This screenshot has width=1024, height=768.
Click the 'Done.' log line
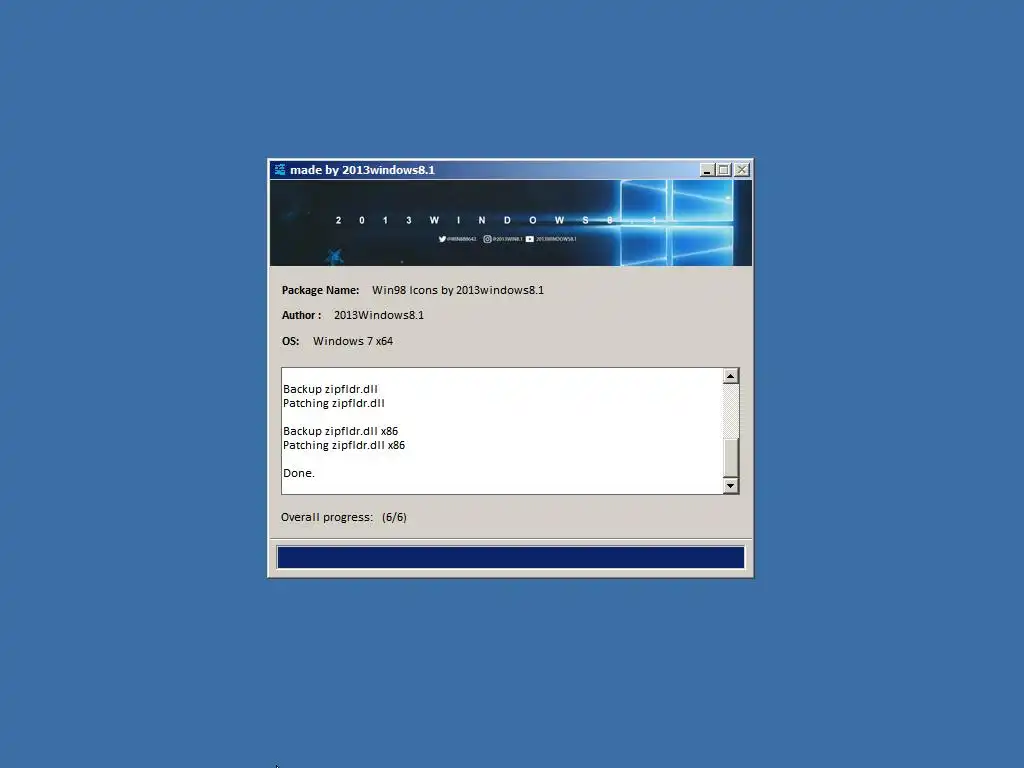click(x=299, y=473)
